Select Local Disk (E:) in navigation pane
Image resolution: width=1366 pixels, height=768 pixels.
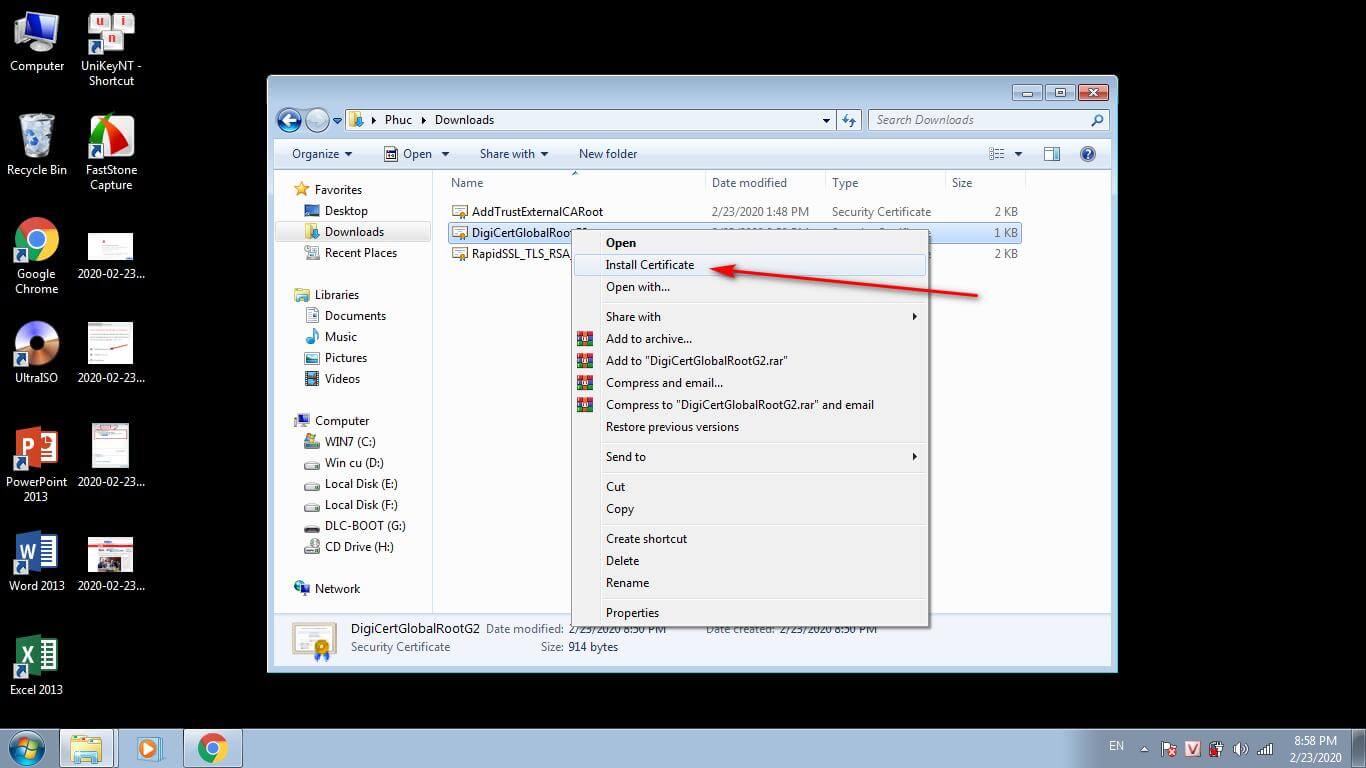pos(360,484)
